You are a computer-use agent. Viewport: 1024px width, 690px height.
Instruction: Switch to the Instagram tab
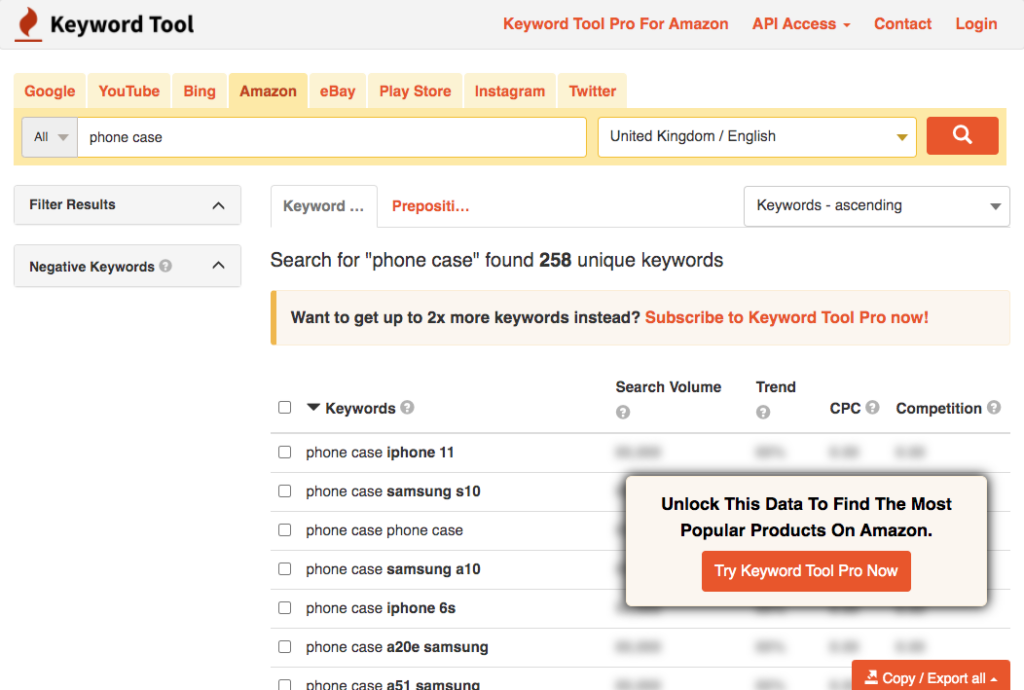[509, 91]
